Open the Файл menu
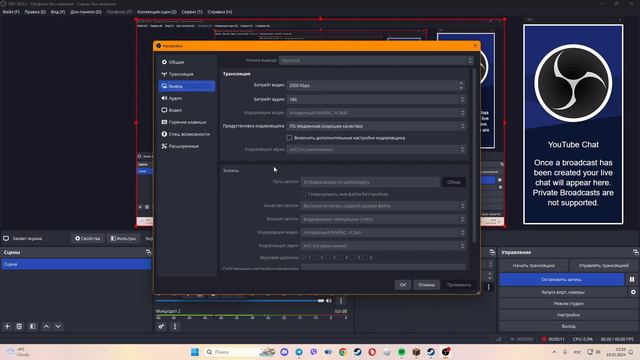Image resolution: width=640 pixels, height=360 pixels. coord(11,12)
